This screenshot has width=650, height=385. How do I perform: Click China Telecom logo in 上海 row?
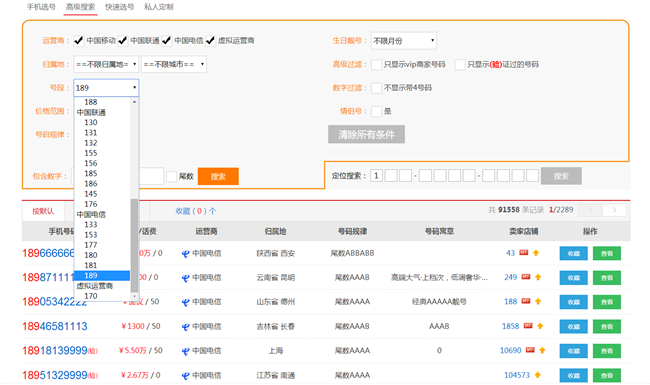(x=186, y=351)
